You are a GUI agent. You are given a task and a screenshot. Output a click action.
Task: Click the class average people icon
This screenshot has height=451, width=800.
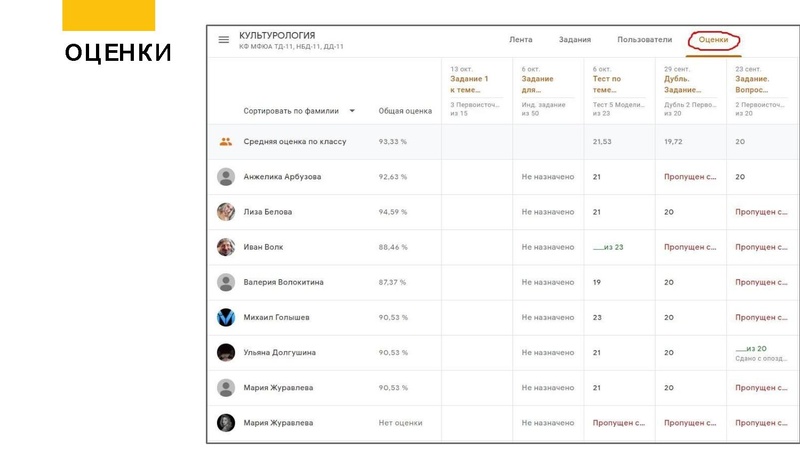[x=226, y=142]
